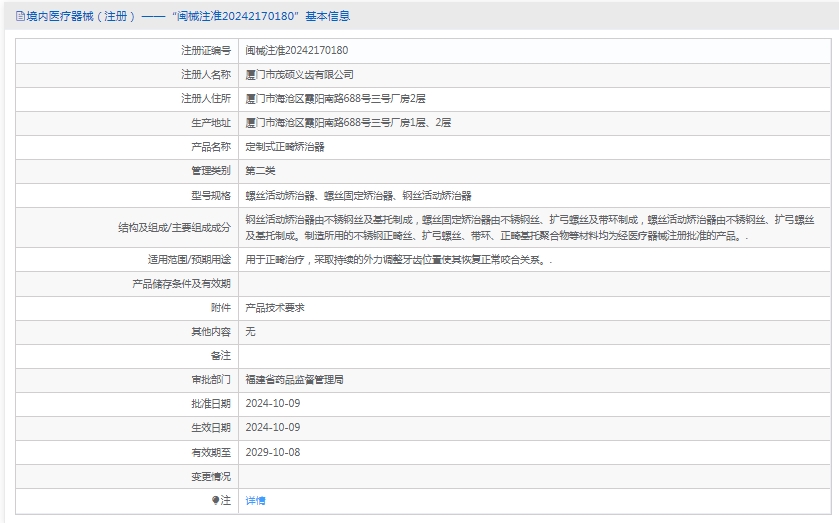Click expiry date 2029-10-08

(x=273, y=452)
